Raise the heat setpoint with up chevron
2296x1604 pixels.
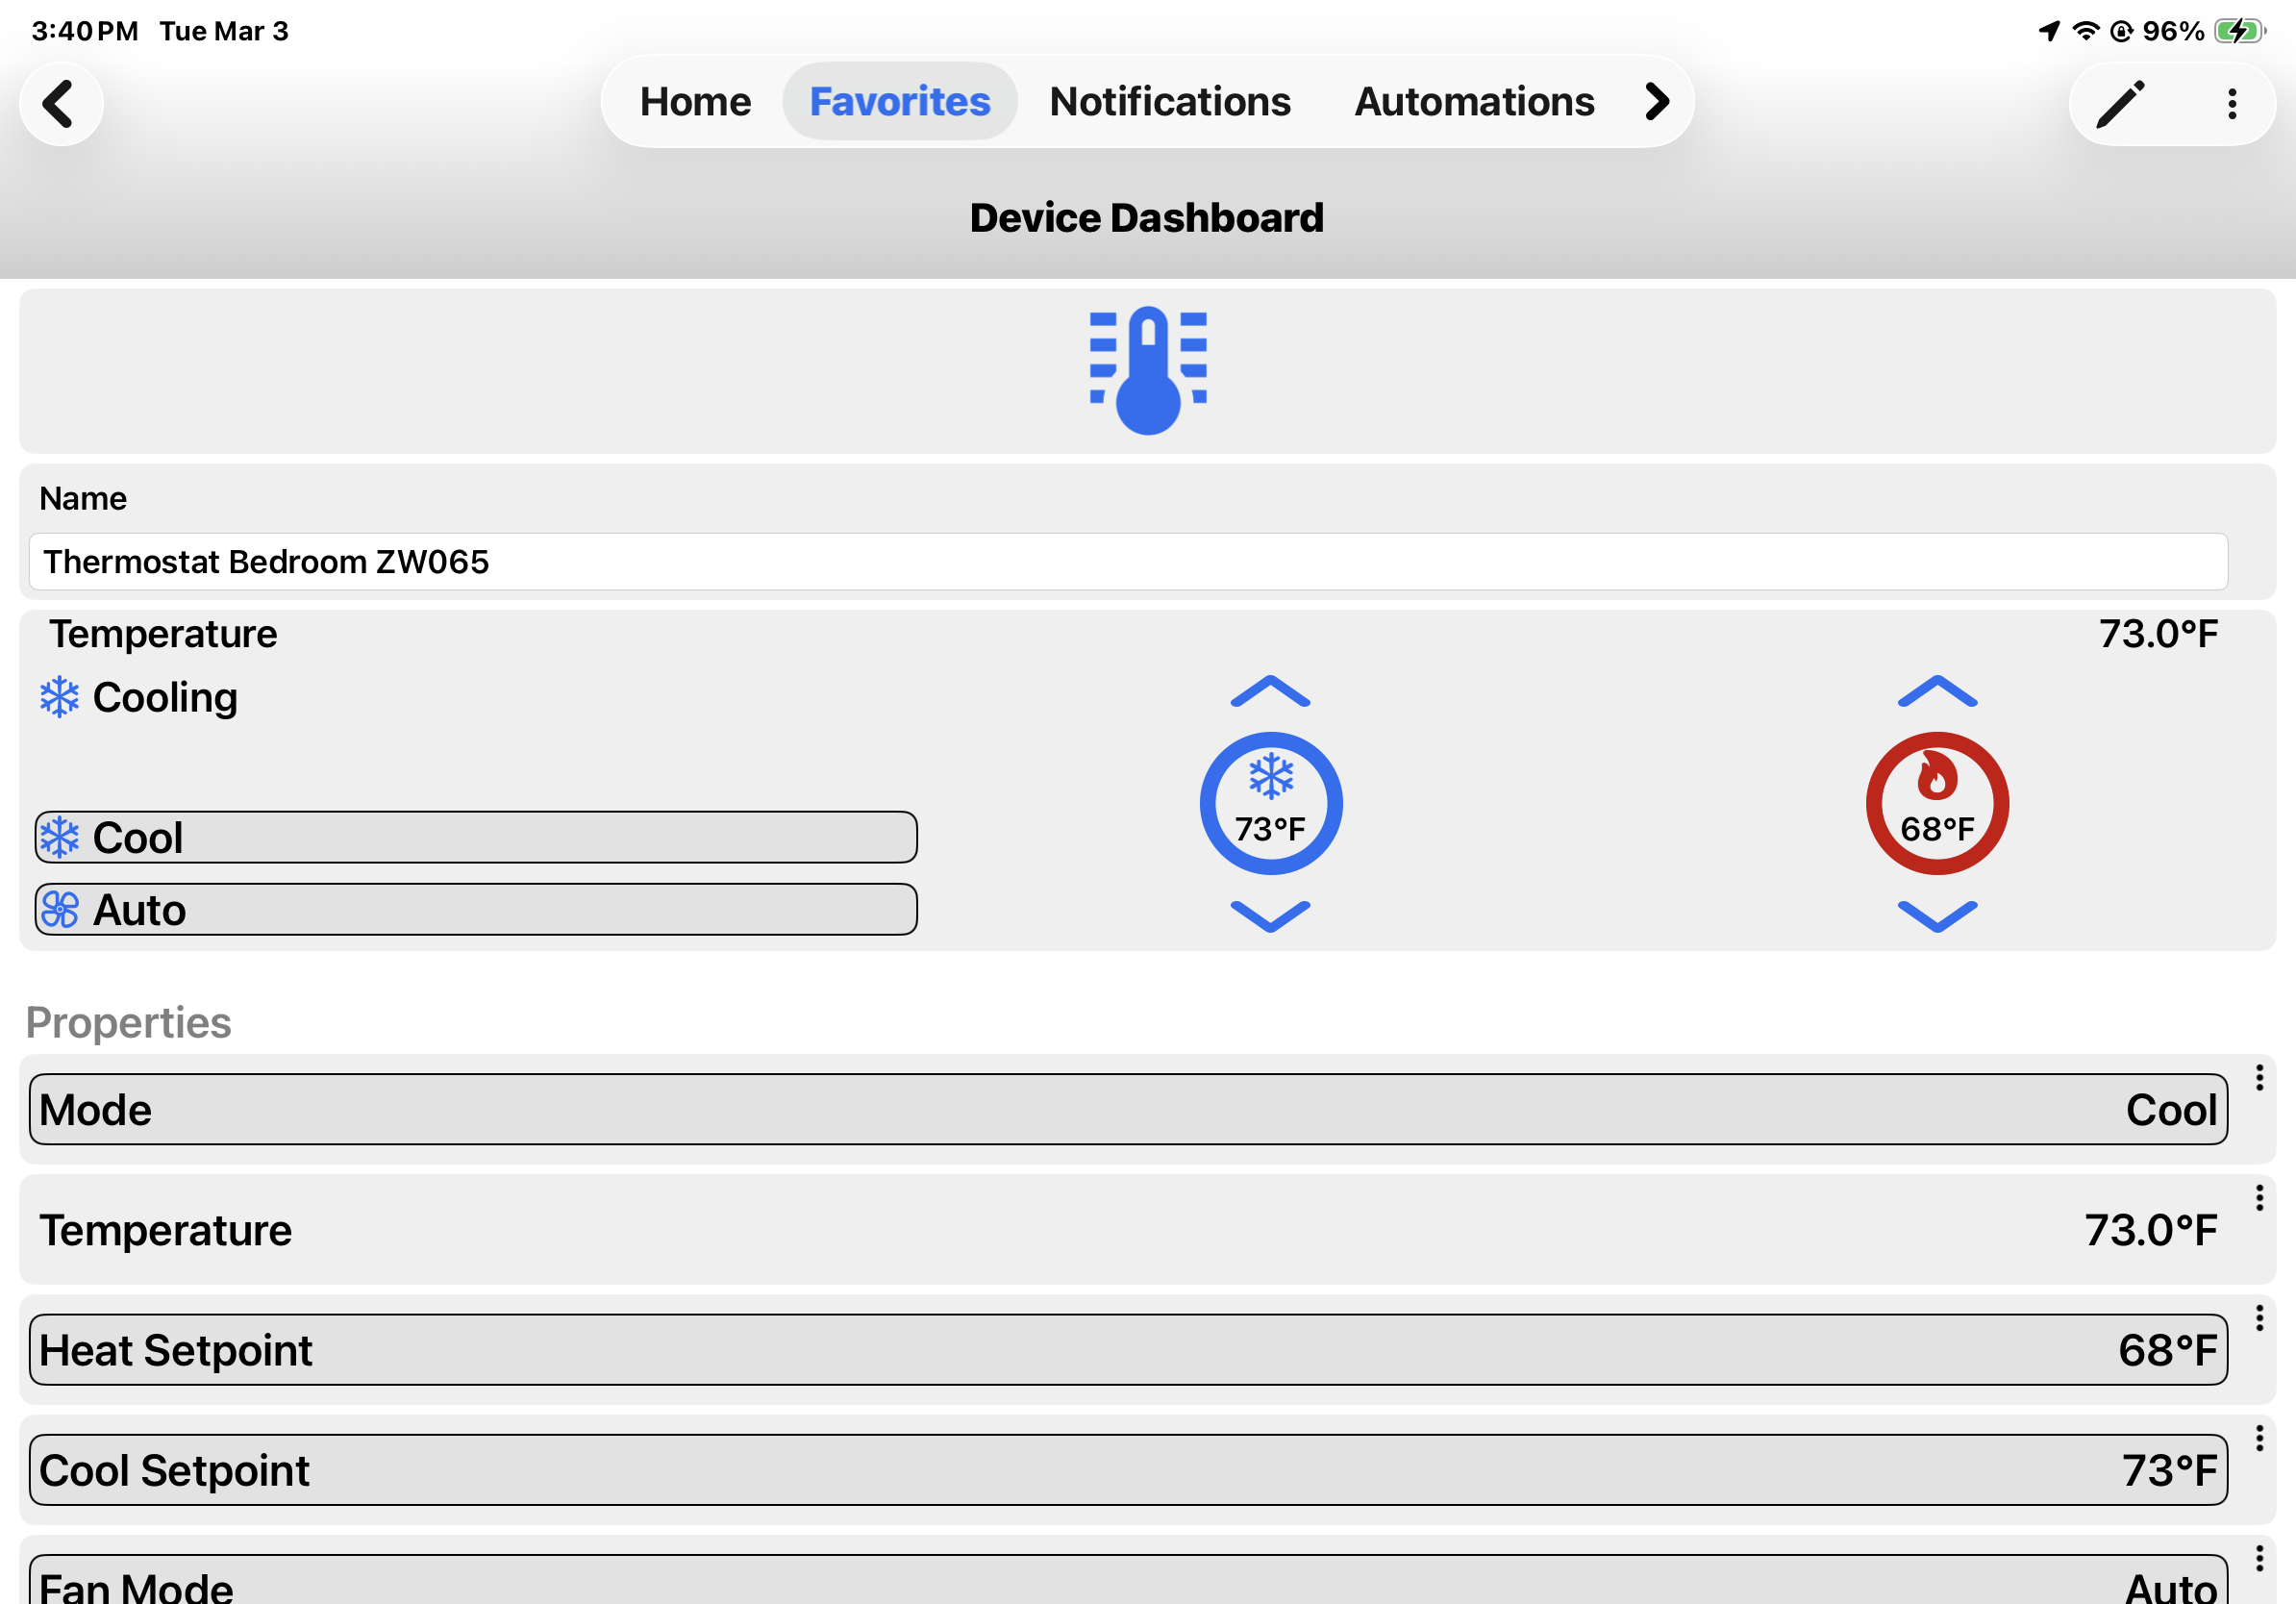point(1937,692)
